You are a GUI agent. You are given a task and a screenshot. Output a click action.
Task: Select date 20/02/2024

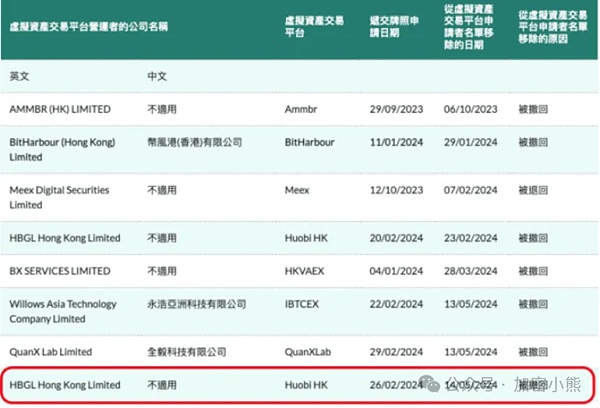point(396,238)
